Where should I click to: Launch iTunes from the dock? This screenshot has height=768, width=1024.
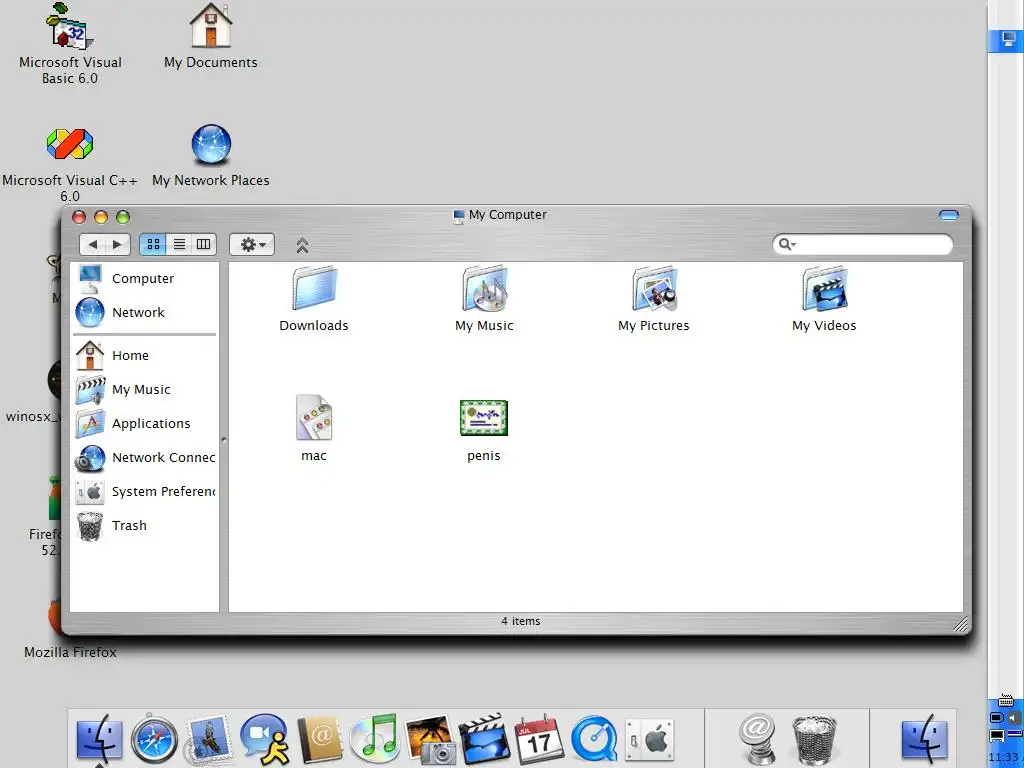tap(374, 739)
